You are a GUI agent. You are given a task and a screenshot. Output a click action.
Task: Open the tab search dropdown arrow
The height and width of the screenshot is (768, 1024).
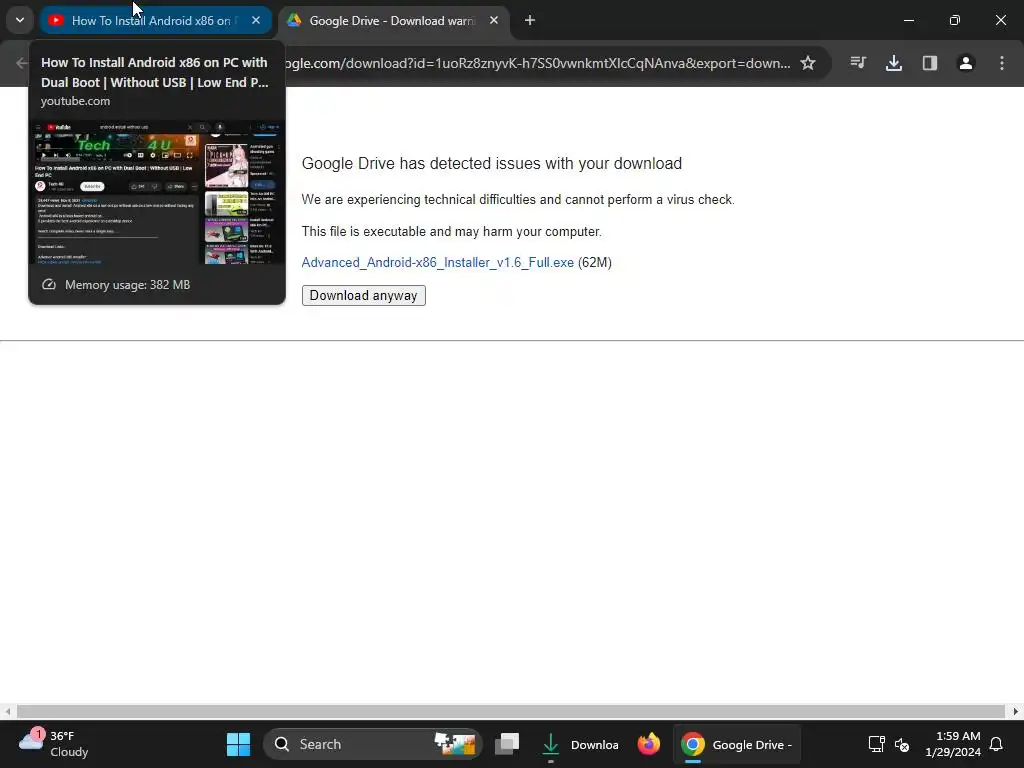tap(20, 20)
